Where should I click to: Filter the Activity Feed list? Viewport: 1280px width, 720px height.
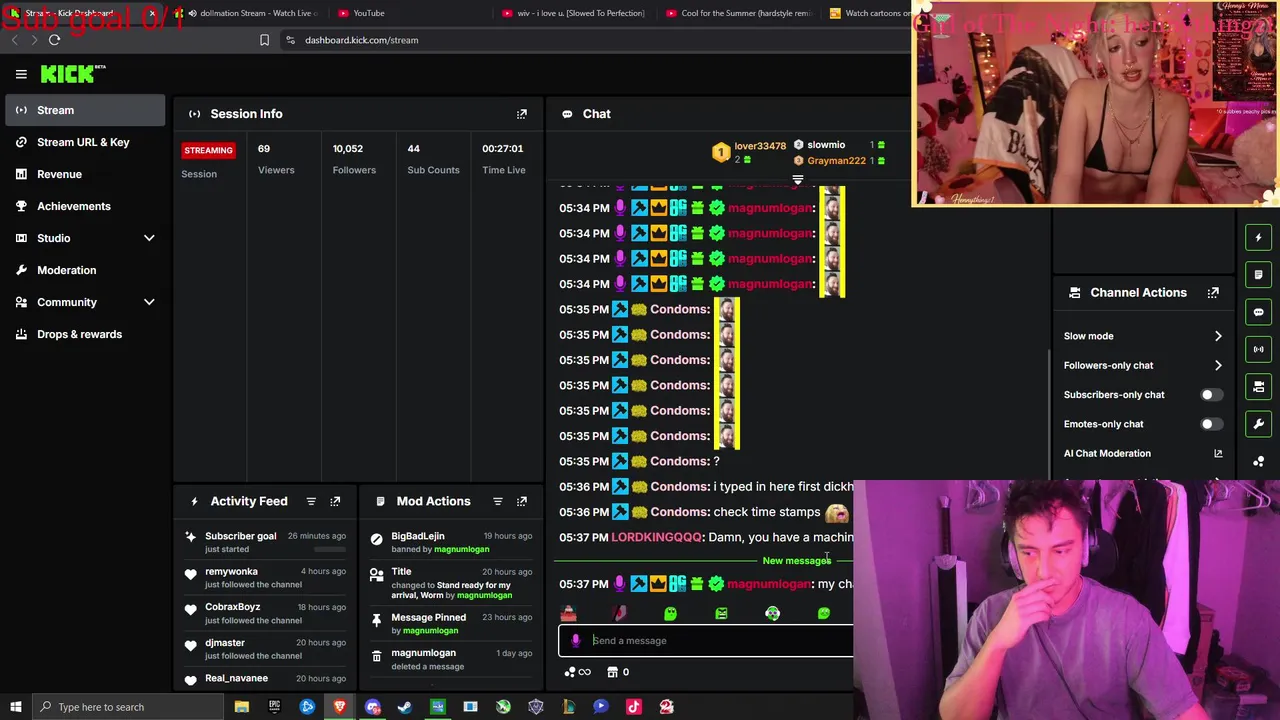pos(311,501)
